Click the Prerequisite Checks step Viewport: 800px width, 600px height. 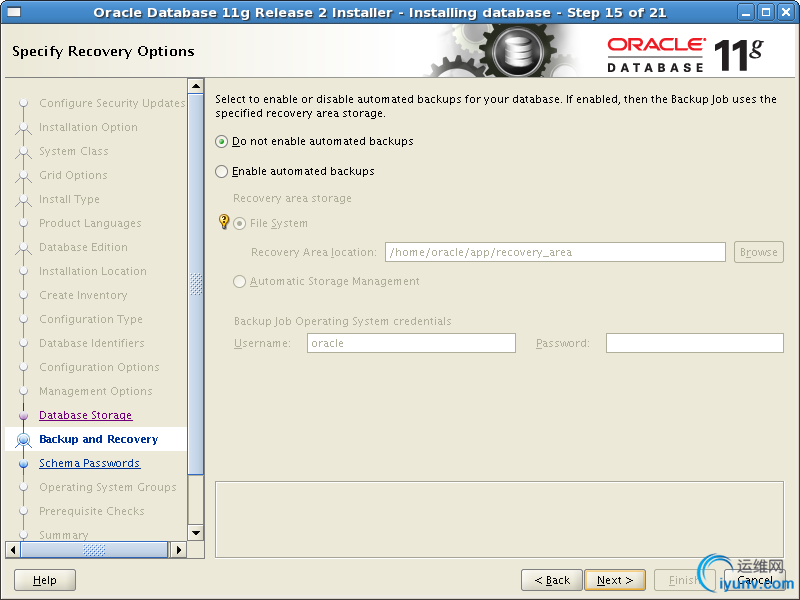click(x=92, y=511)
